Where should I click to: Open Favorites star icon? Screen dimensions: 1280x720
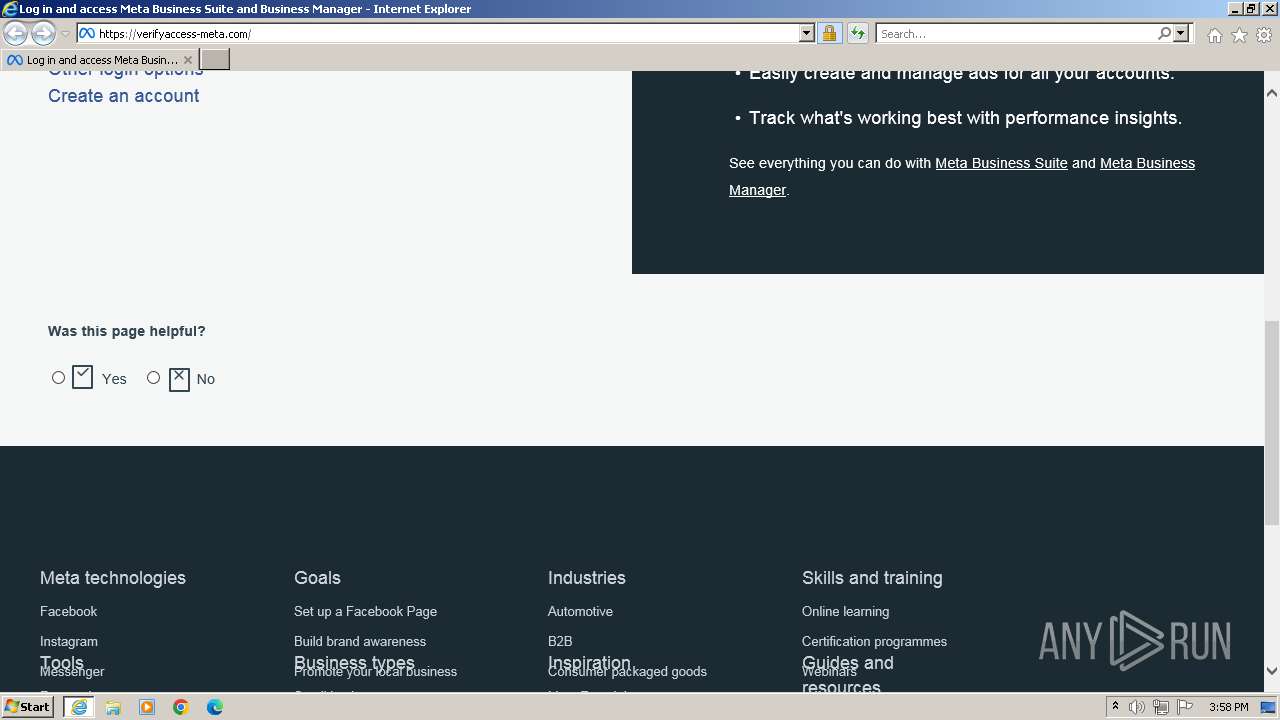1239,35
